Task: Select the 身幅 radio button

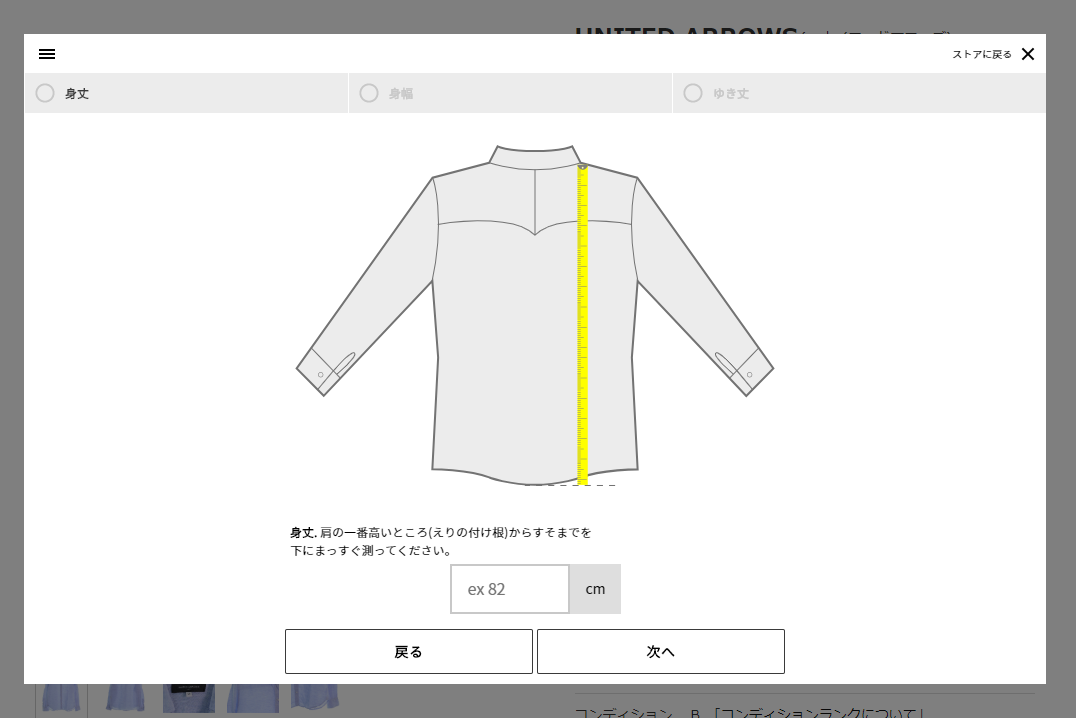Action: coord(369,93)
